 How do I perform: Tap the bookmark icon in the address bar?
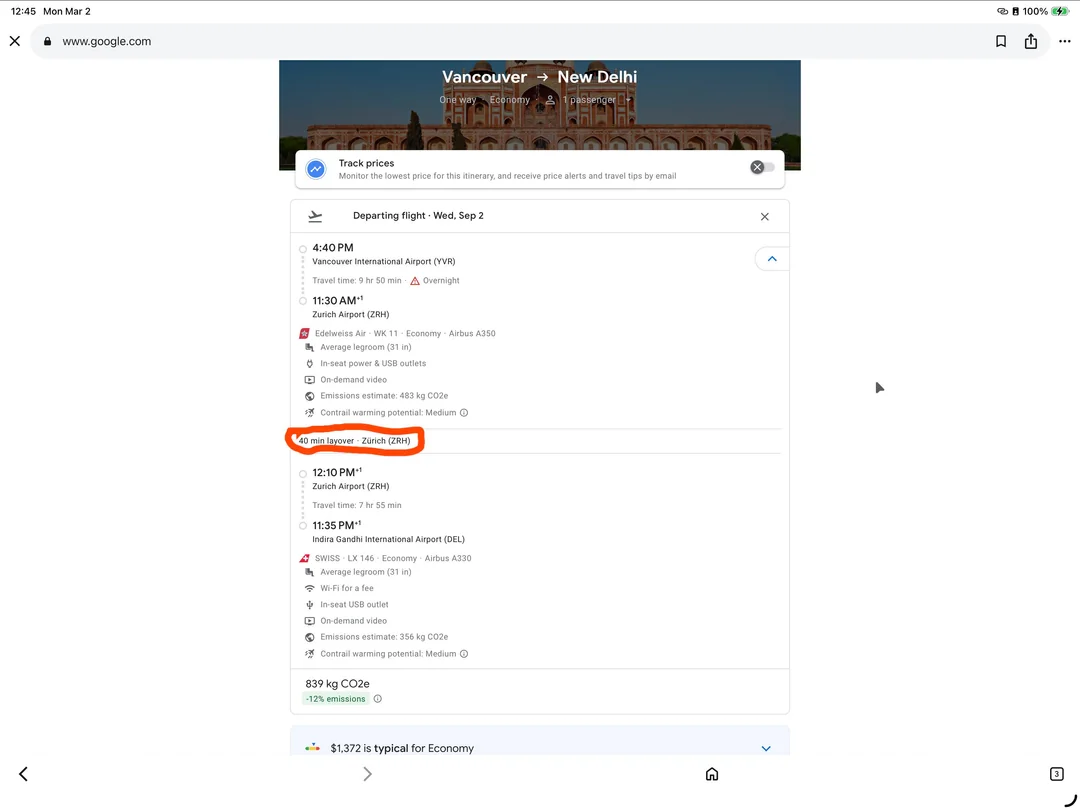[x=1001, y=41]
